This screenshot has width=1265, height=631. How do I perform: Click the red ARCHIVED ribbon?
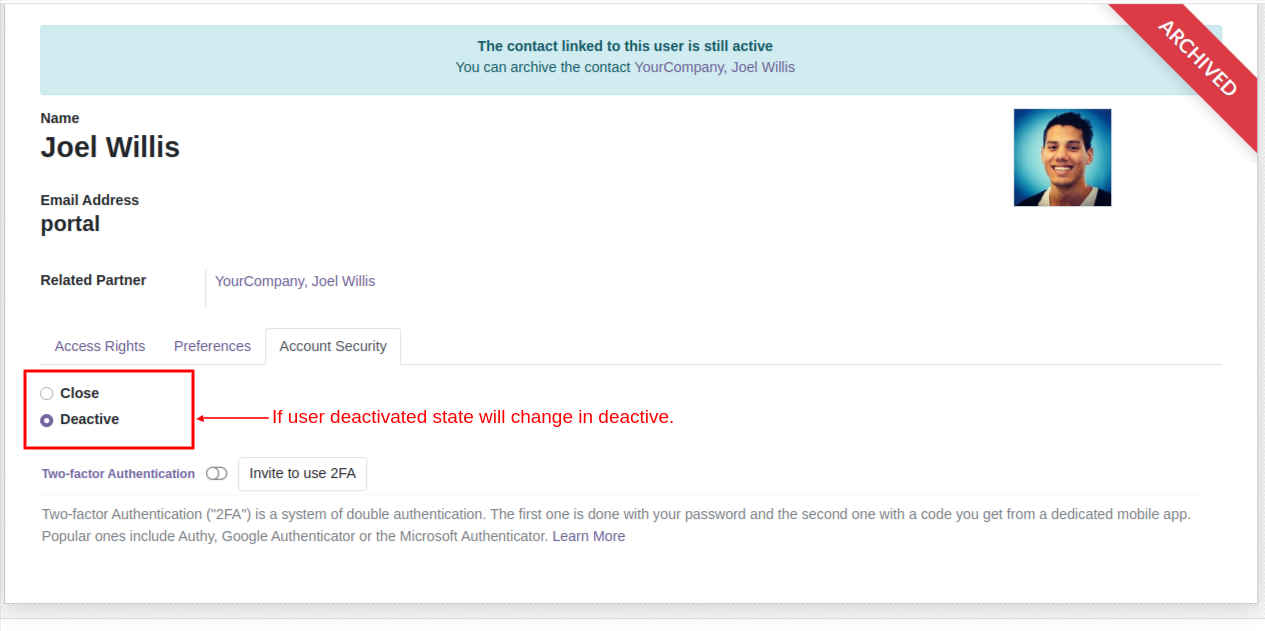click(x=1197, y=58)
